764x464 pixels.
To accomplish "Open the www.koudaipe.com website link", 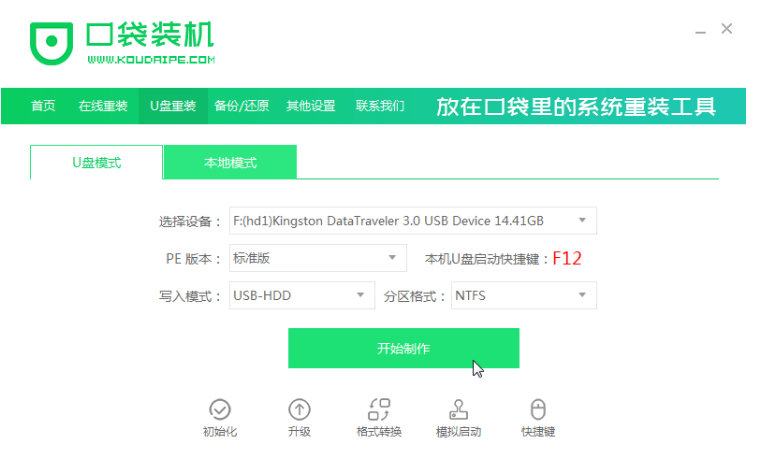I will [x=151, y=60].
